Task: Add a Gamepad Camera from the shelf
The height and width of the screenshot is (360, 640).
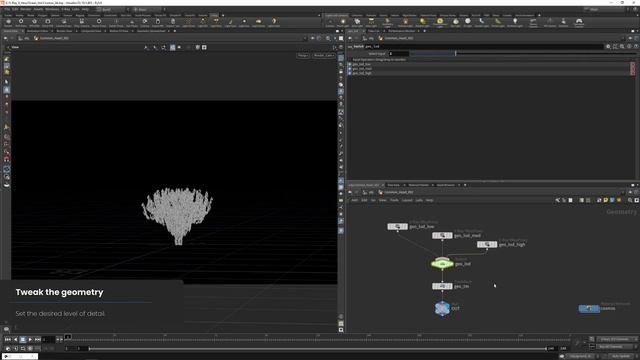Action: (x=579, y=23)
